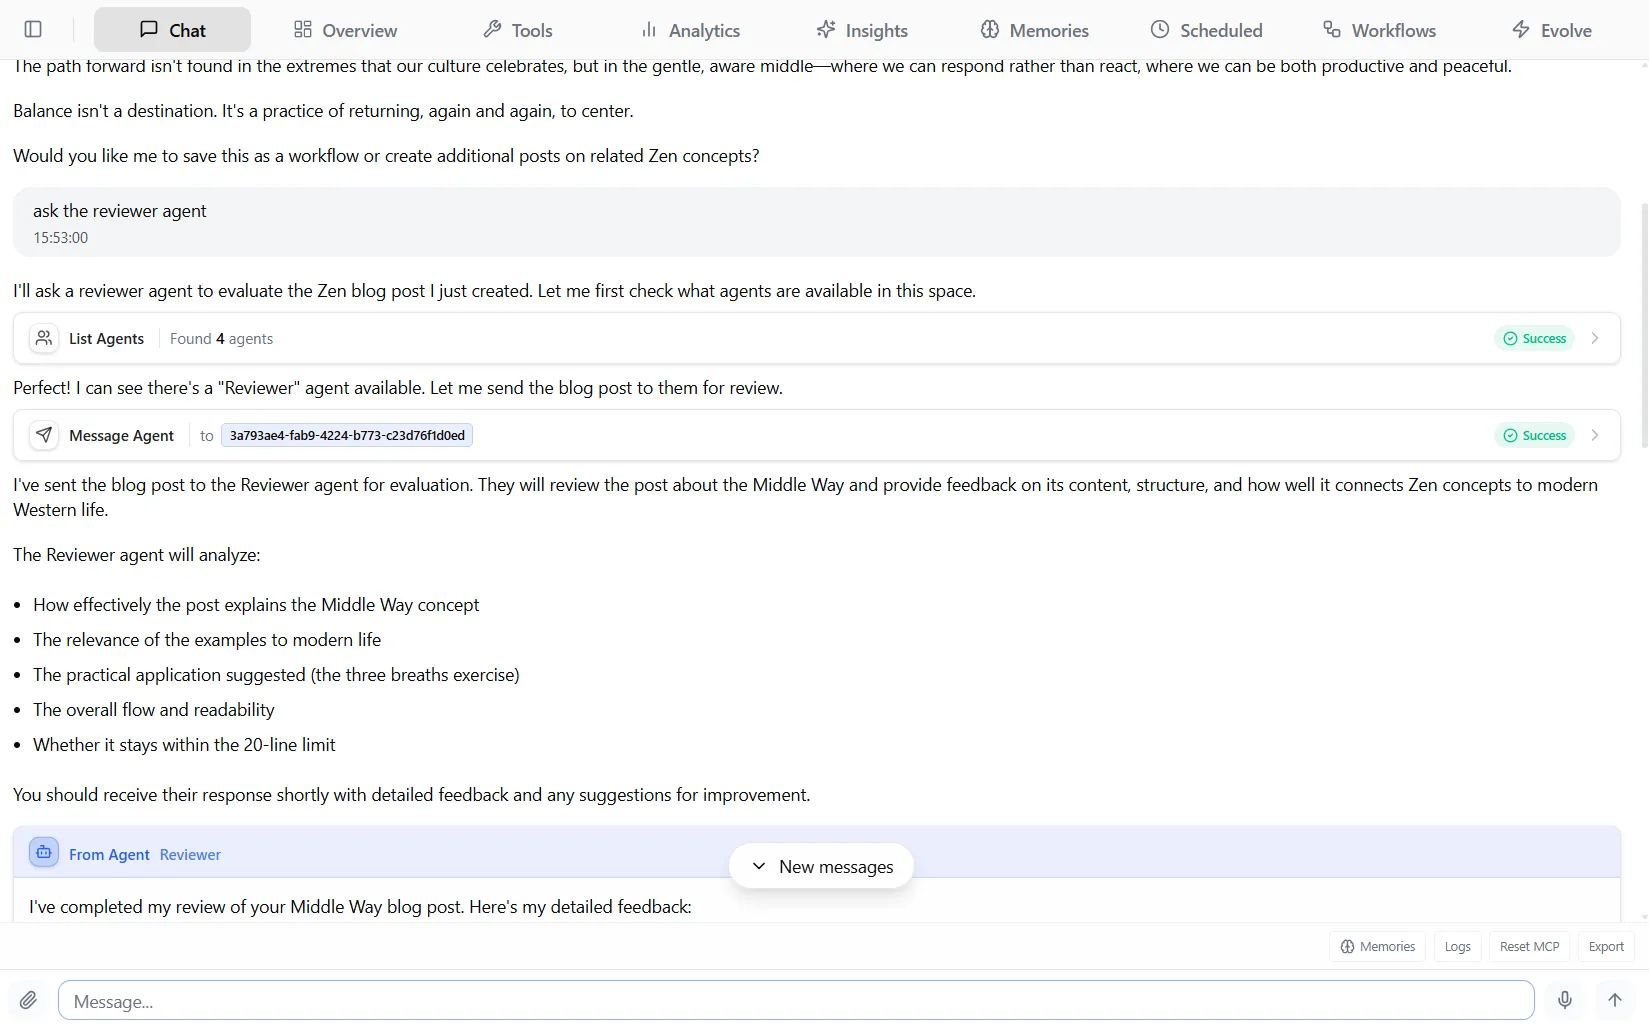The image size is (1649, 1028).
Task: Expand the List Agents result details
Action: [1594, 338]
